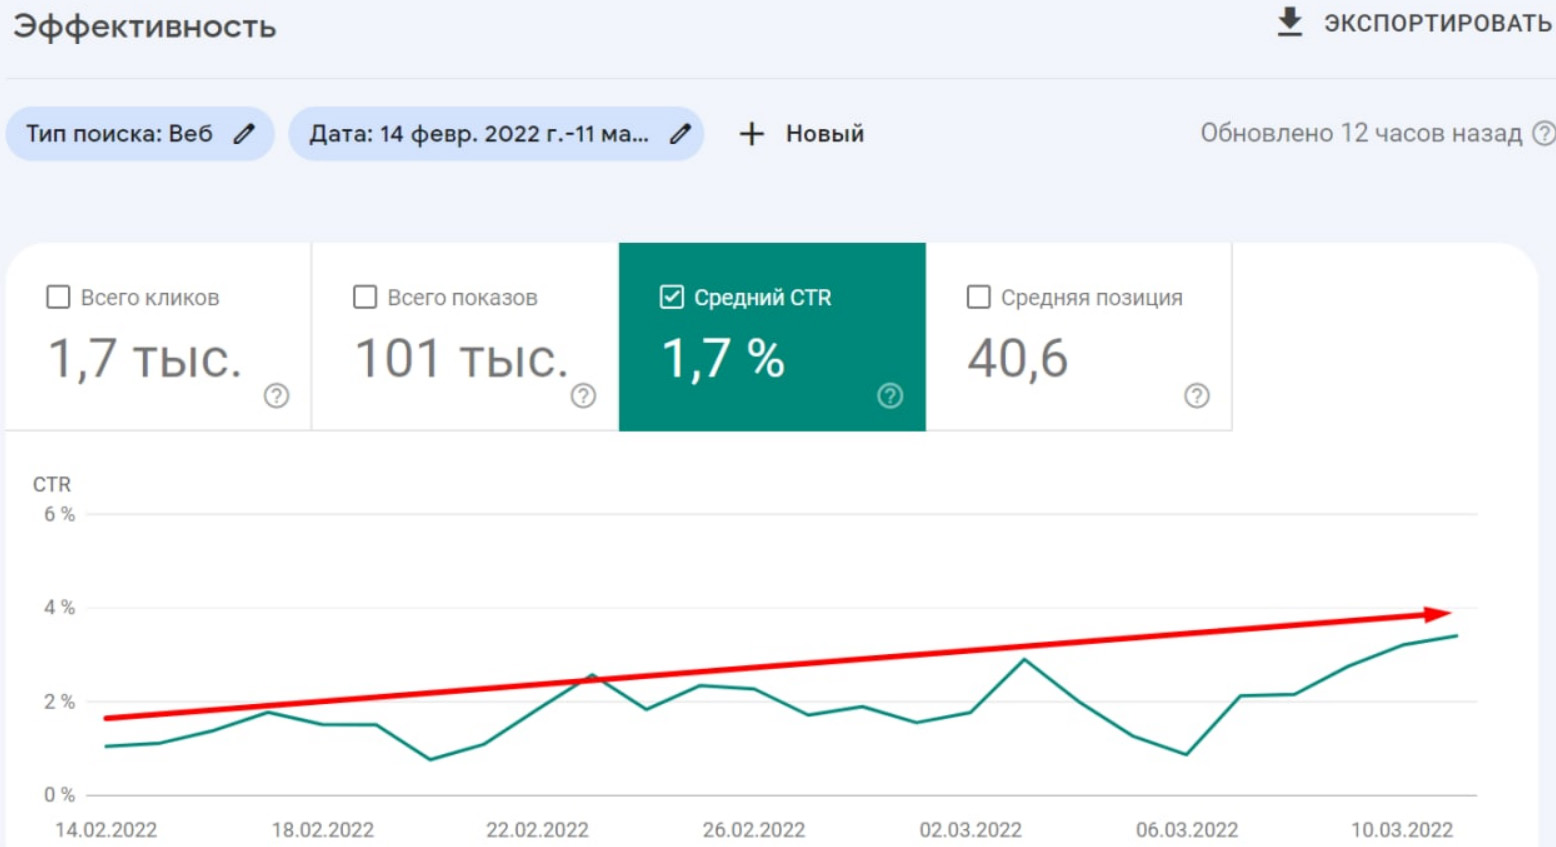Click the 2 % axis label
Image resolution: width=1556 pixels, height=847 pixels.
tap(59, 701)
